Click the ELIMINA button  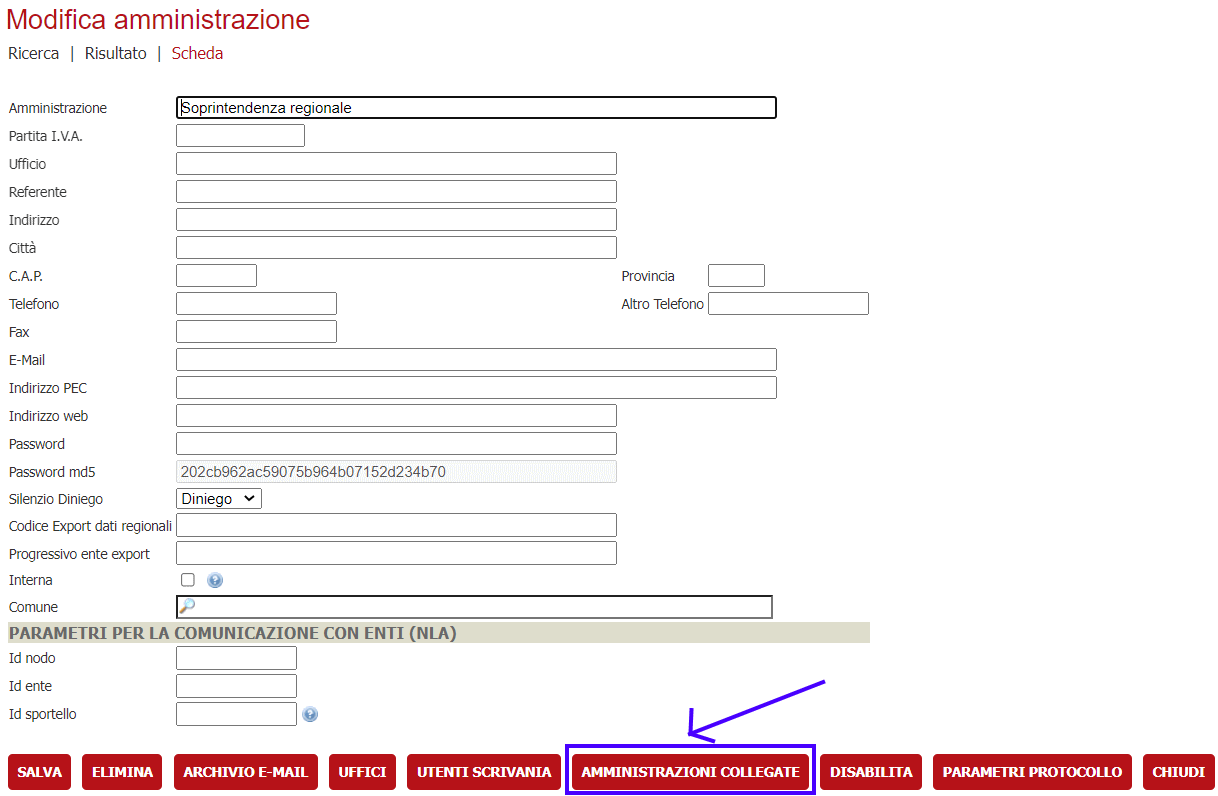tap(121, 771)
